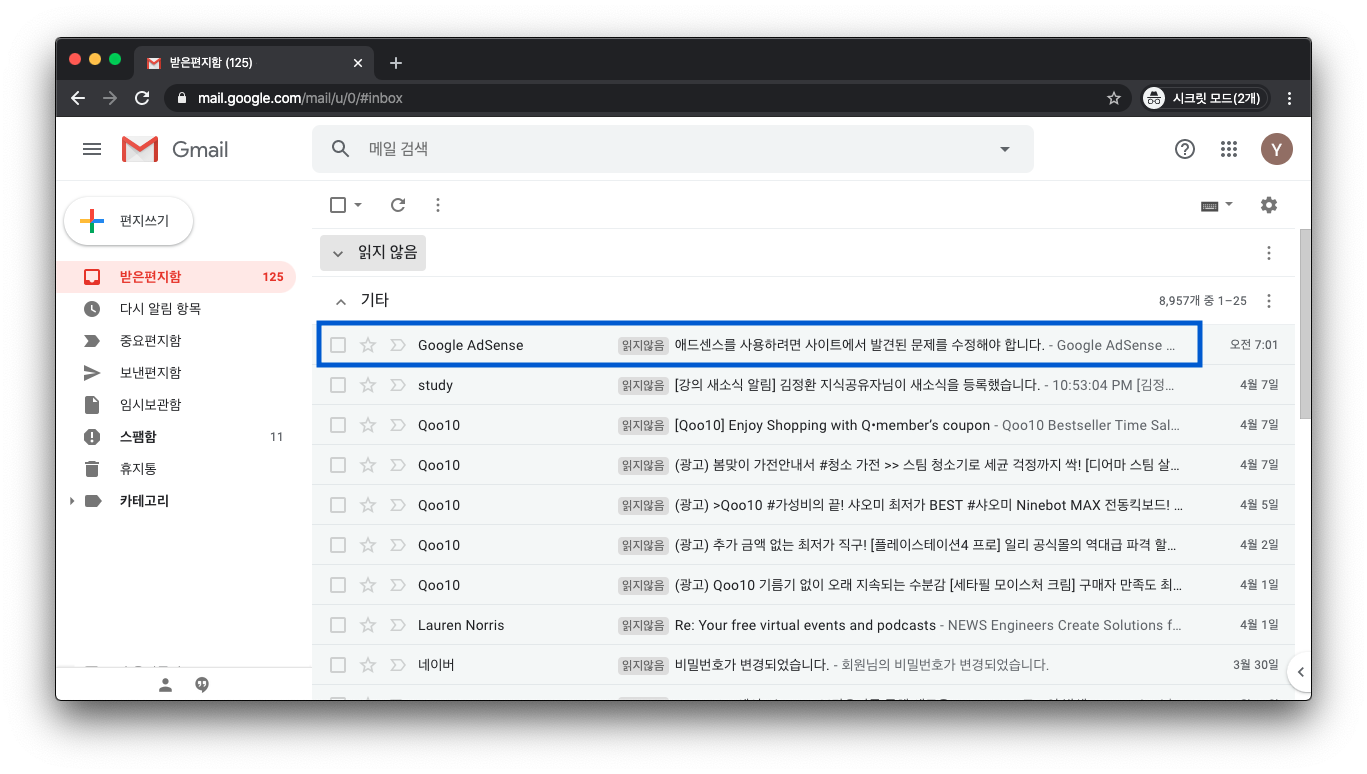Open 스팸함 folder
1367x774 pixels.
(176, 437)
